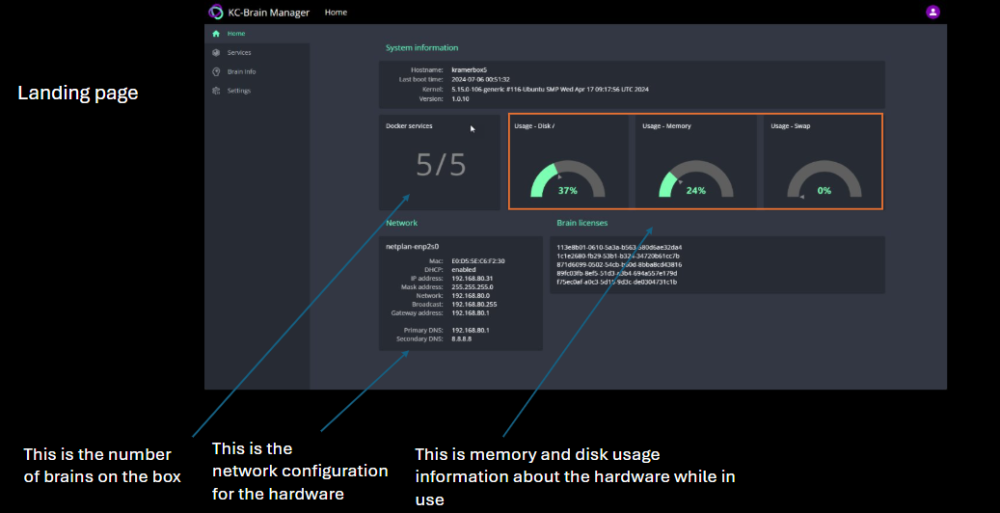The image size is (1000, 513).
Task: Click the Docker services card title
Action: 409,126
